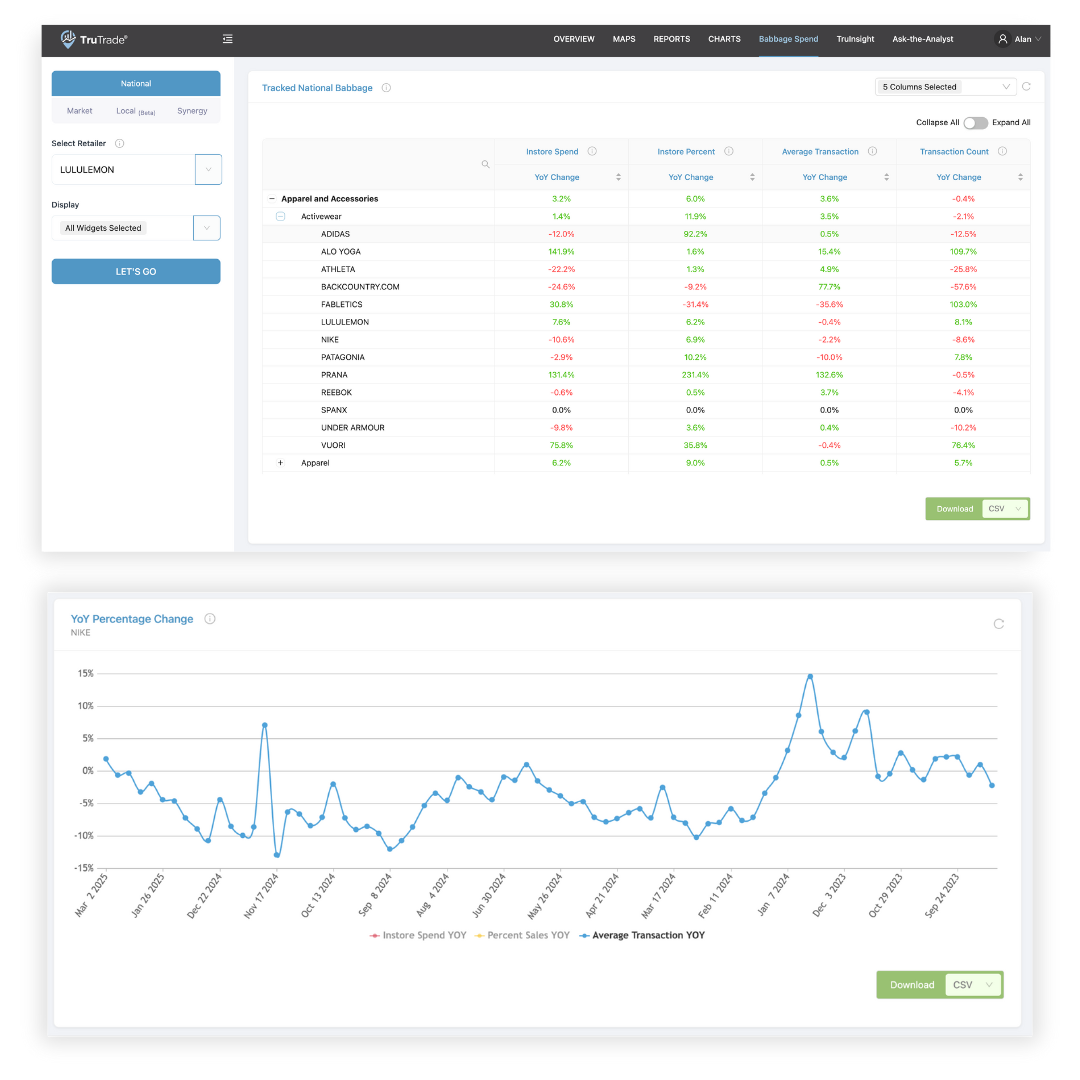
Task: Open the REPORTS menu
Action: tap(672, 39)
